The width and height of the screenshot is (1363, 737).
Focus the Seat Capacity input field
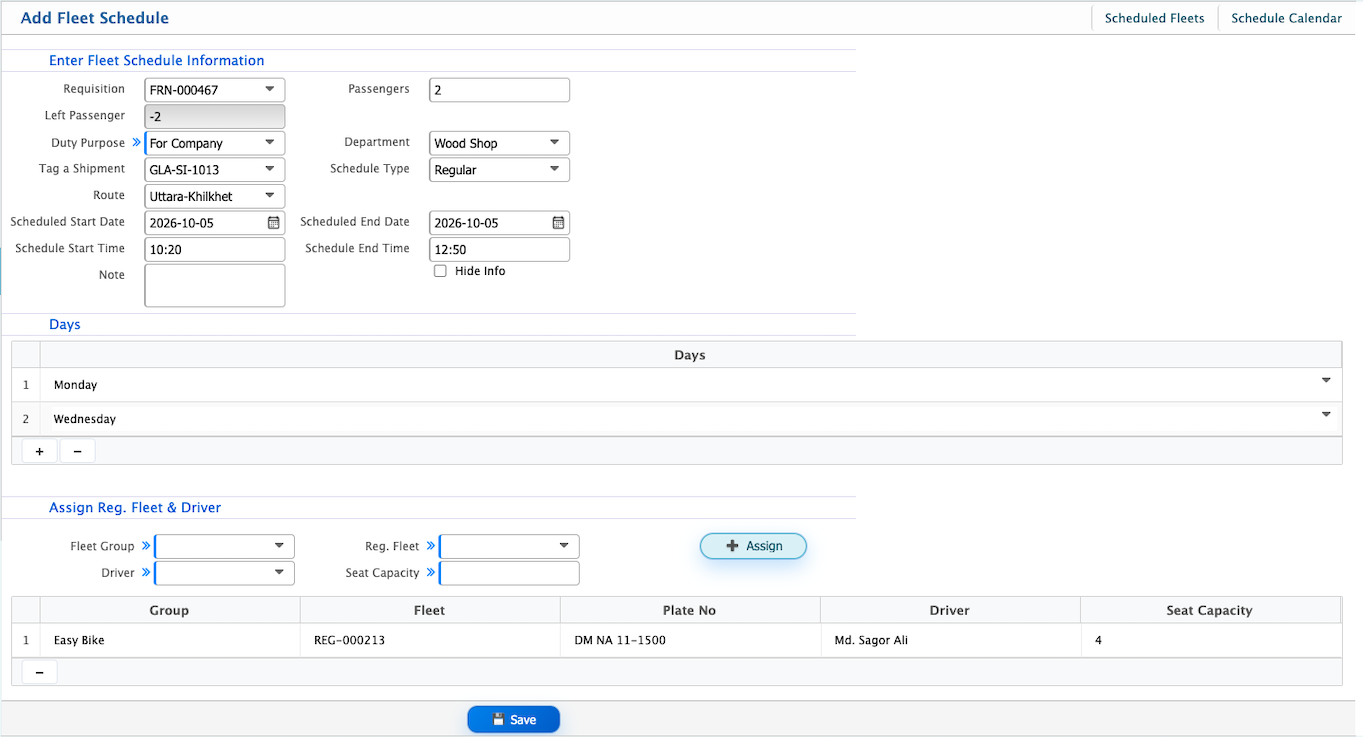(509, 573)
